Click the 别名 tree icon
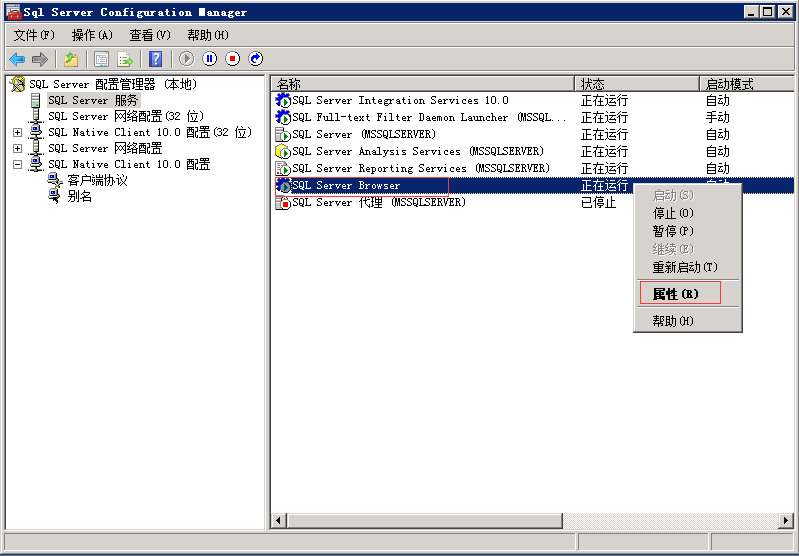 pyautogui.click(x=55, y=196)
